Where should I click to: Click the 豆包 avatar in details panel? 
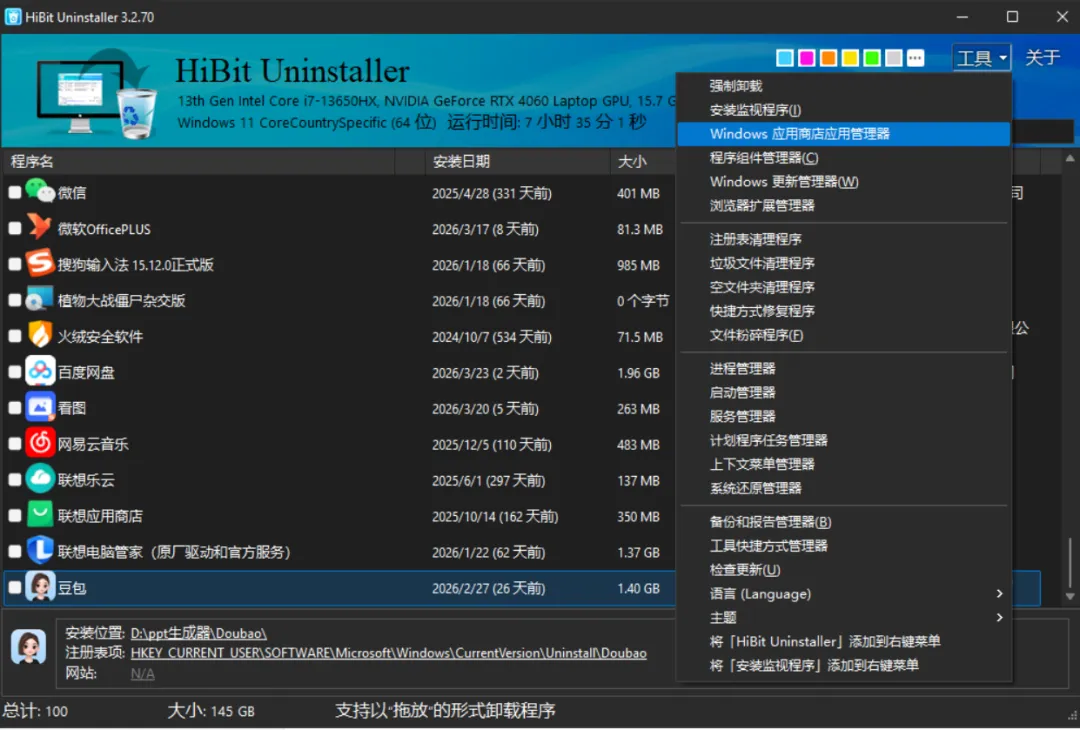28,647
